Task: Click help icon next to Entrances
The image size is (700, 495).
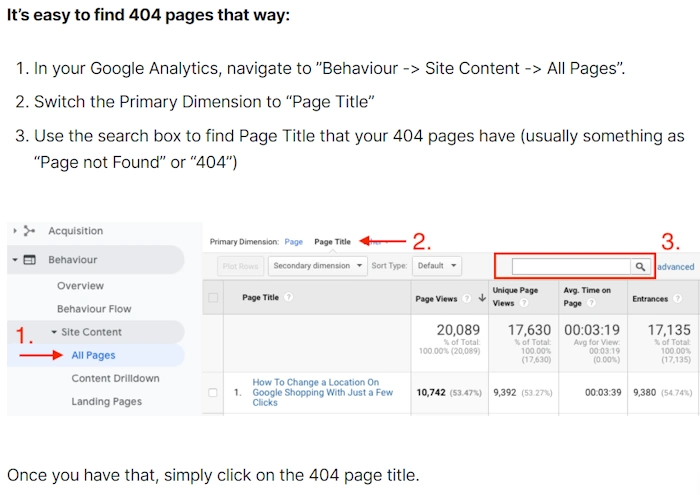Action: pos(678,299)
